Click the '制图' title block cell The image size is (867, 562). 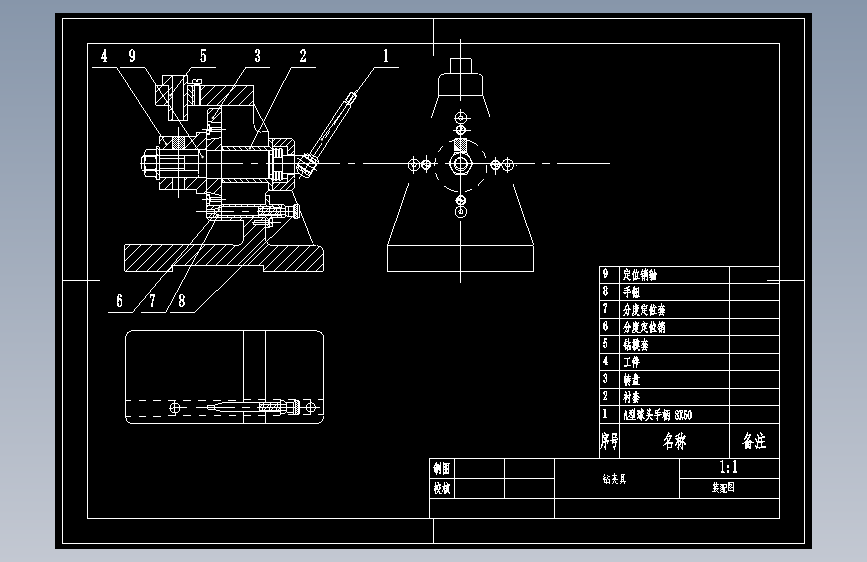(x=441, y=469)
